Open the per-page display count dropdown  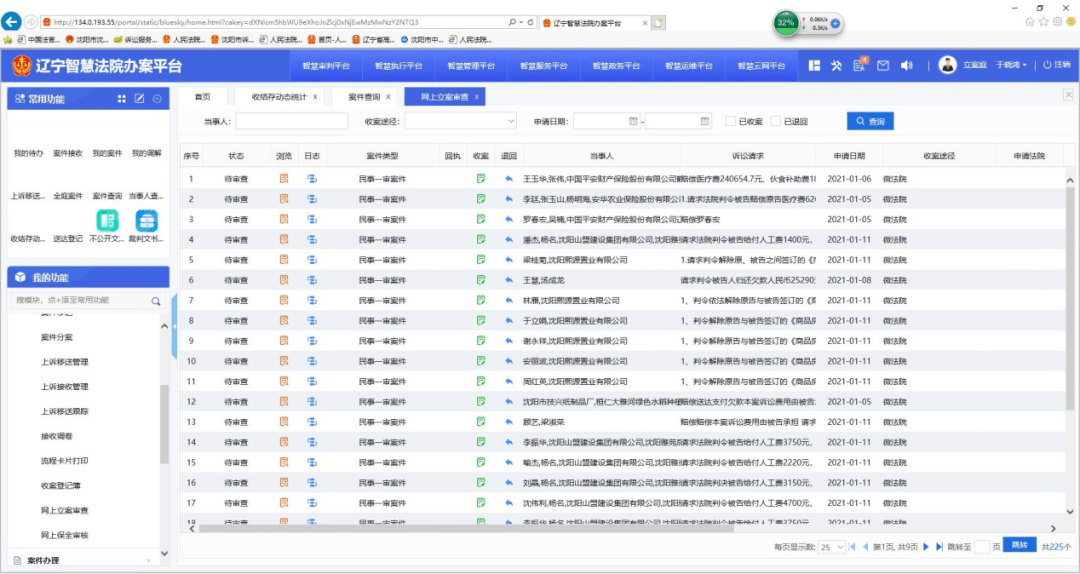coord(832,547)
